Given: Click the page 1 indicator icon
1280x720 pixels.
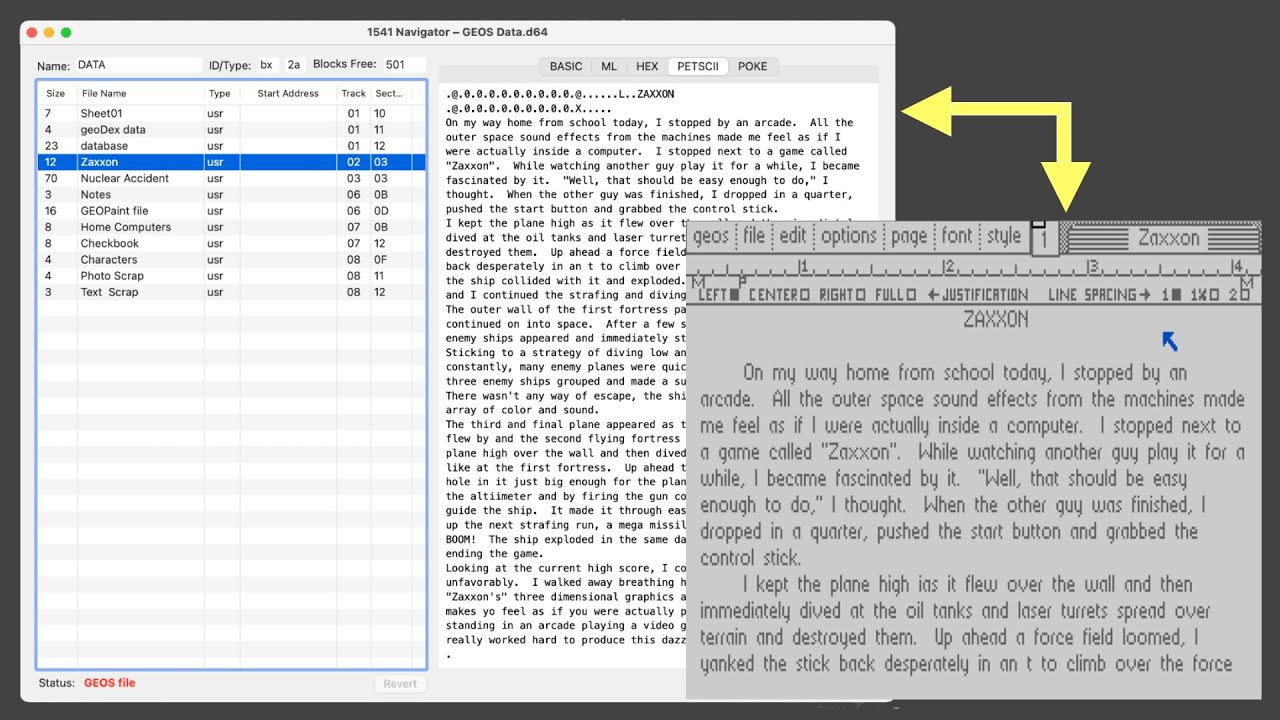Looking at the screenshot, I should (x=1045, y=238).
